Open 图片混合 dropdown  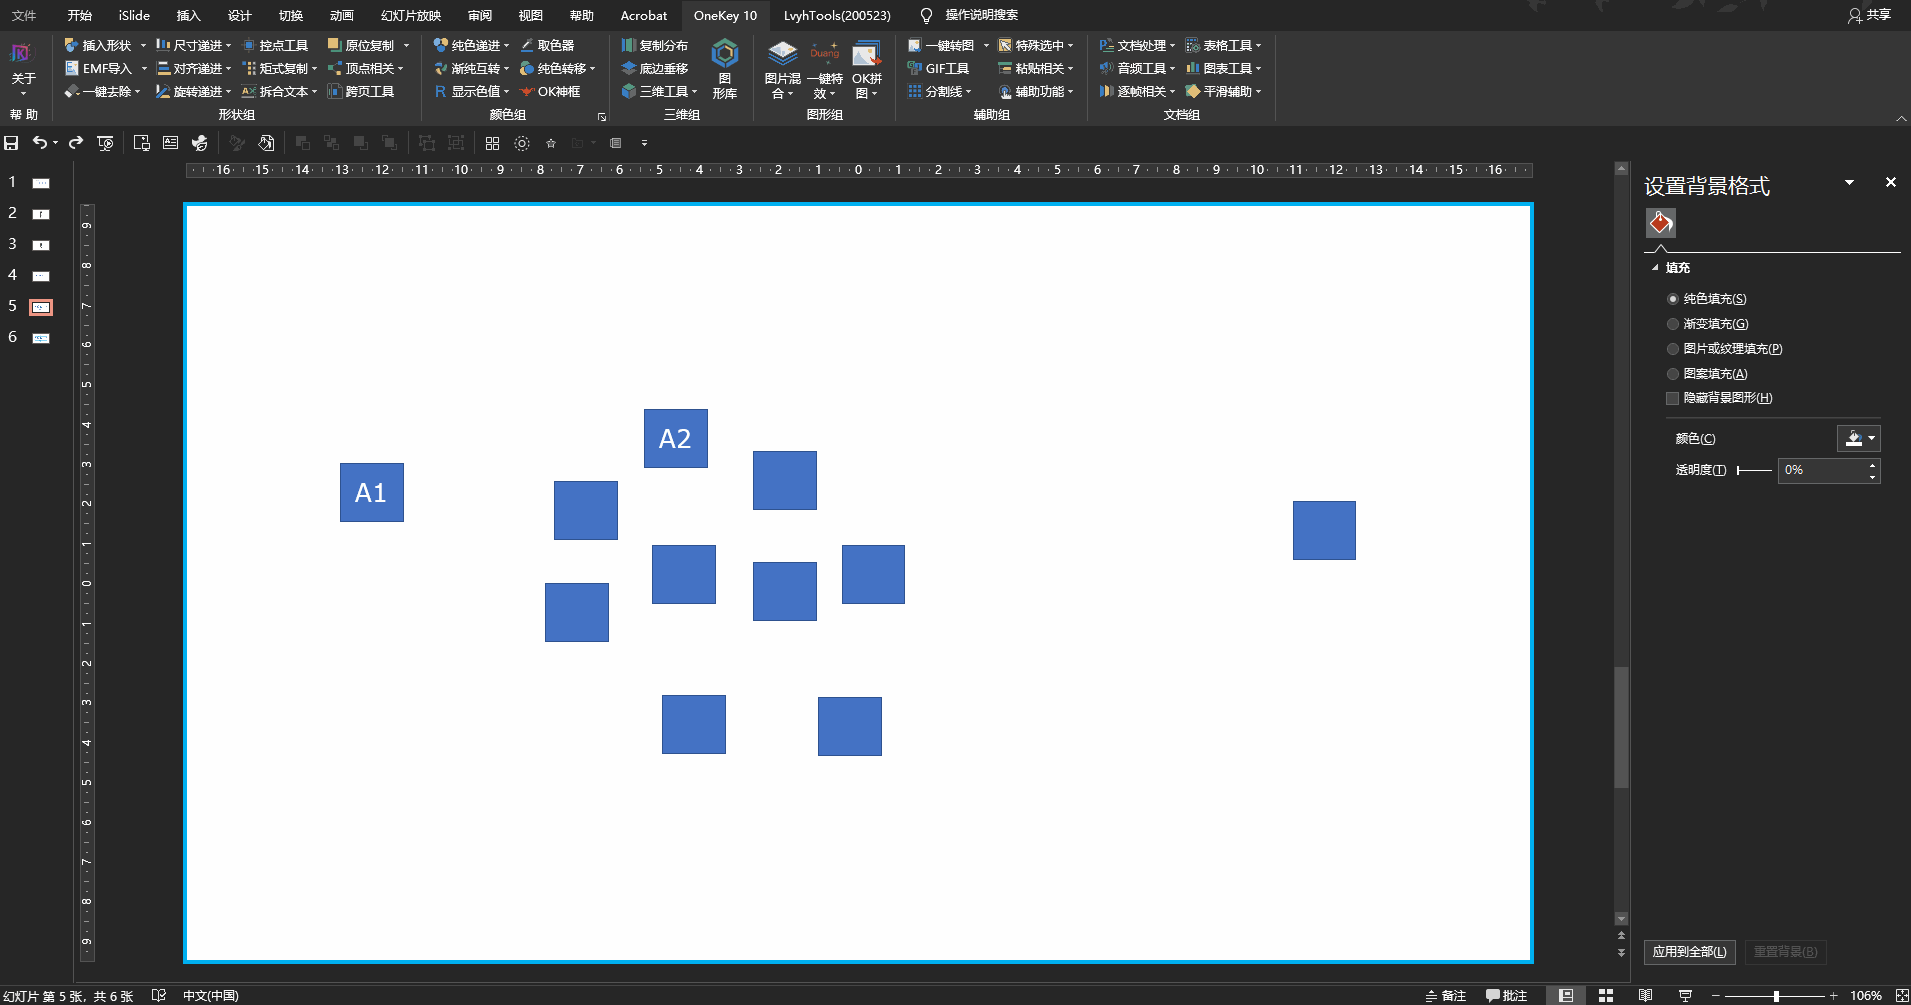click(782, 70)
